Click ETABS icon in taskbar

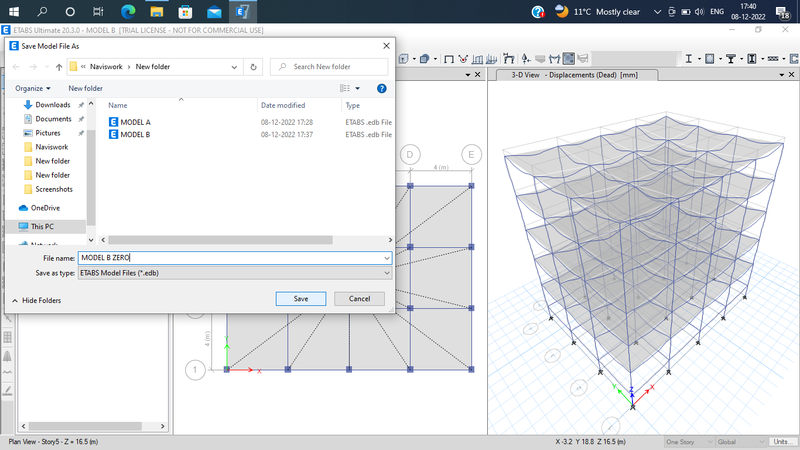(242, 11)
